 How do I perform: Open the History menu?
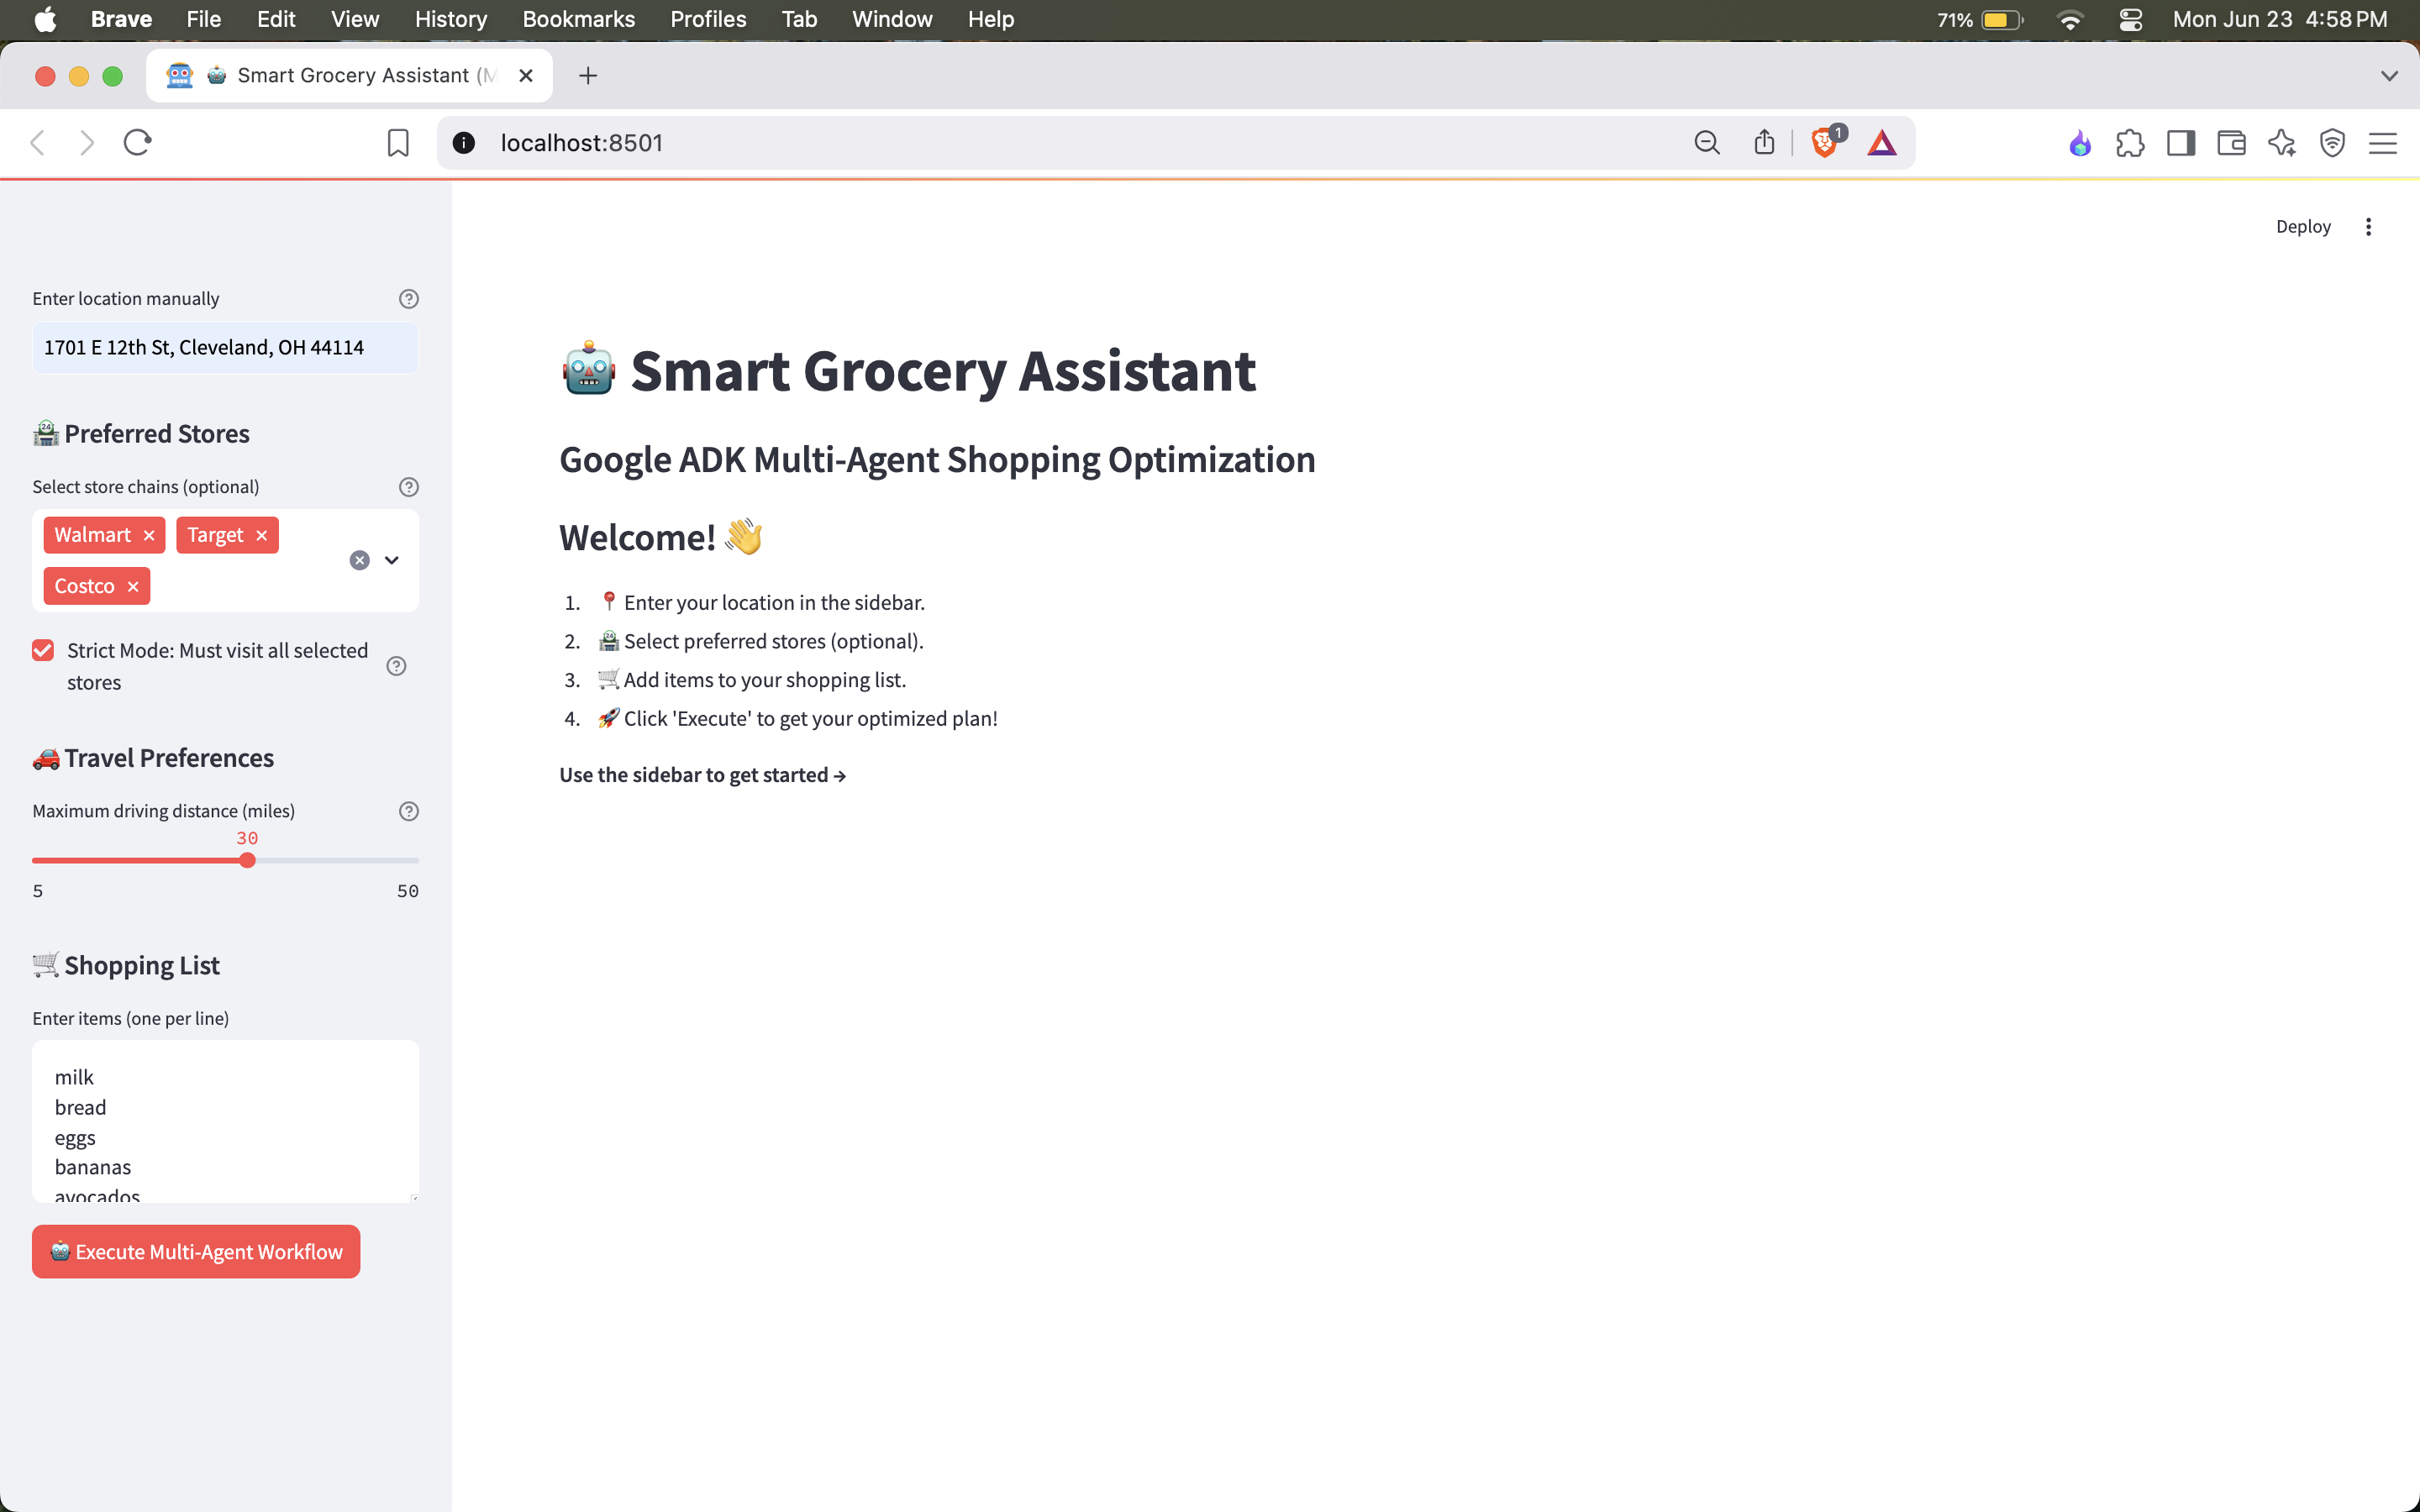tap(450, 19)
